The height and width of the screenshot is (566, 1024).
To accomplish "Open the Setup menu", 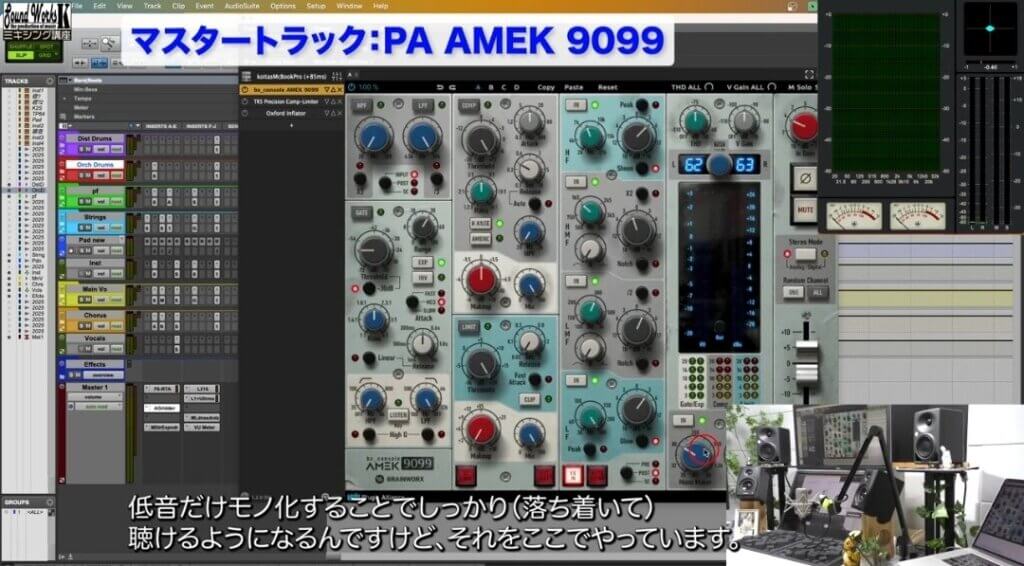I will click(316, 6).
